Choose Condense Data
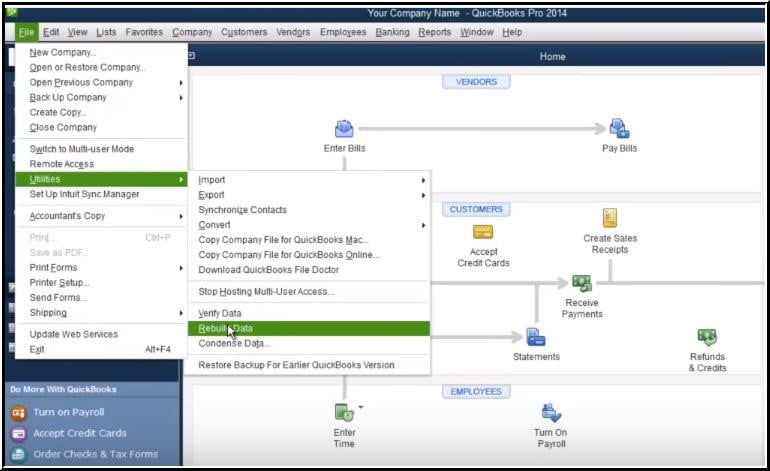This screenshot has width=770, height=471. 309,343
